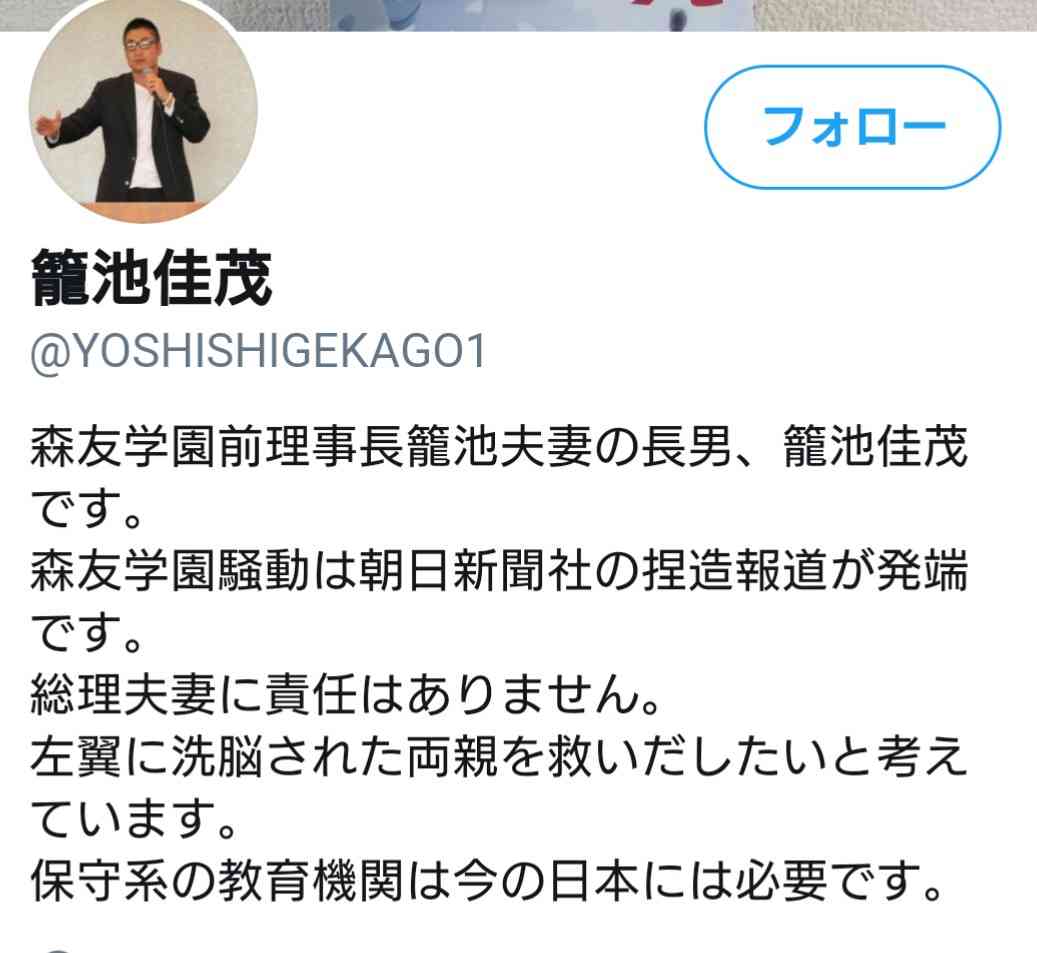Click the last bio line 保守系の教育機関は

[487, 881]
